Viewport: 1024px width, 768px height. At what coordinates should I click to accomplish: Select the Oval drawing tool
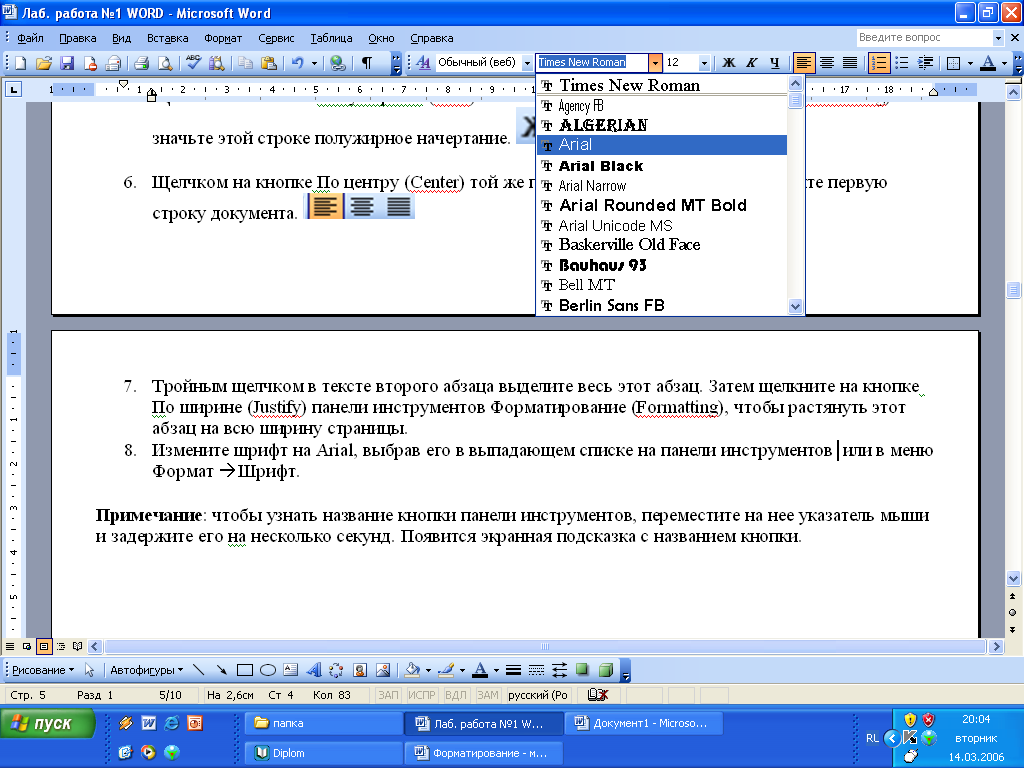[x=268, y=670]
